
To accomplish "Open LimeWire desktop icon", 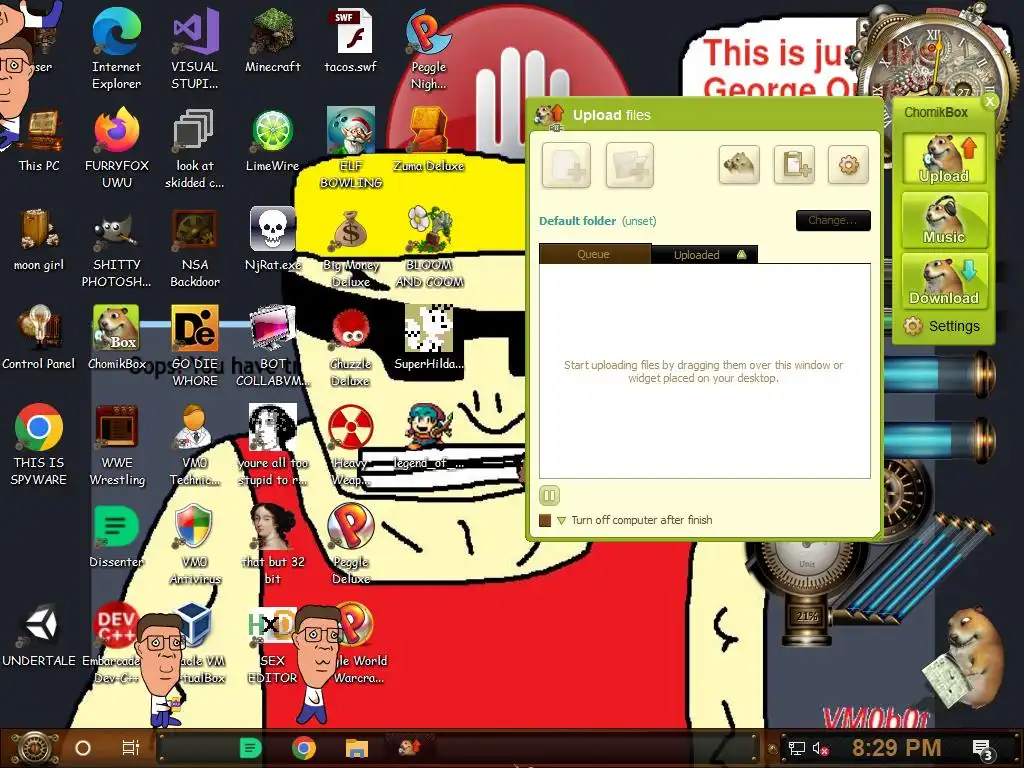I will 272,140.
